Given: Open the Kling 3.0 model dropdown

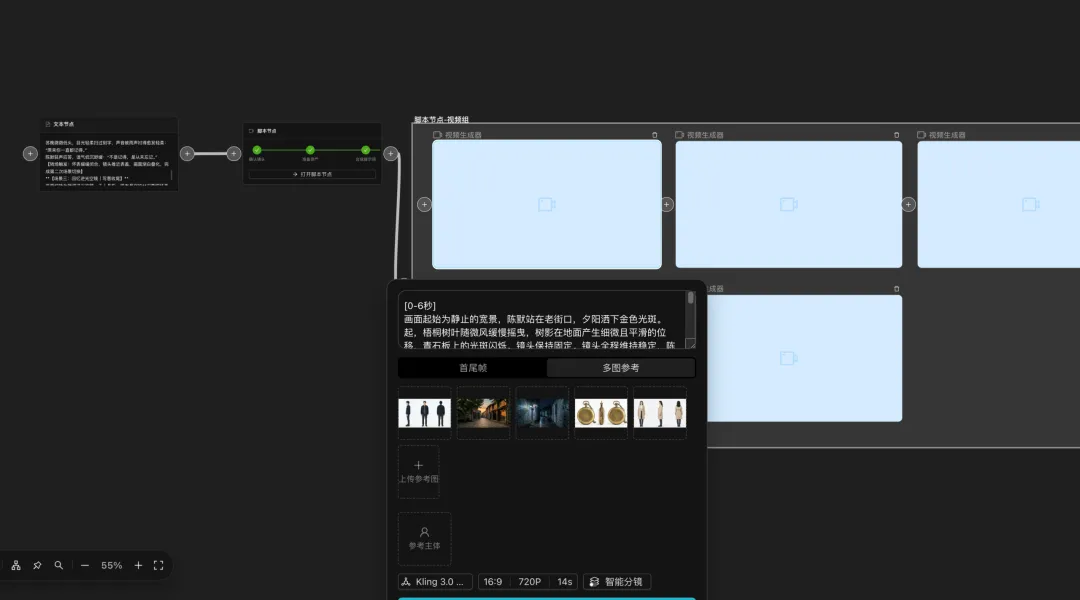Looking at the screenshot, I should click(435, 581).
